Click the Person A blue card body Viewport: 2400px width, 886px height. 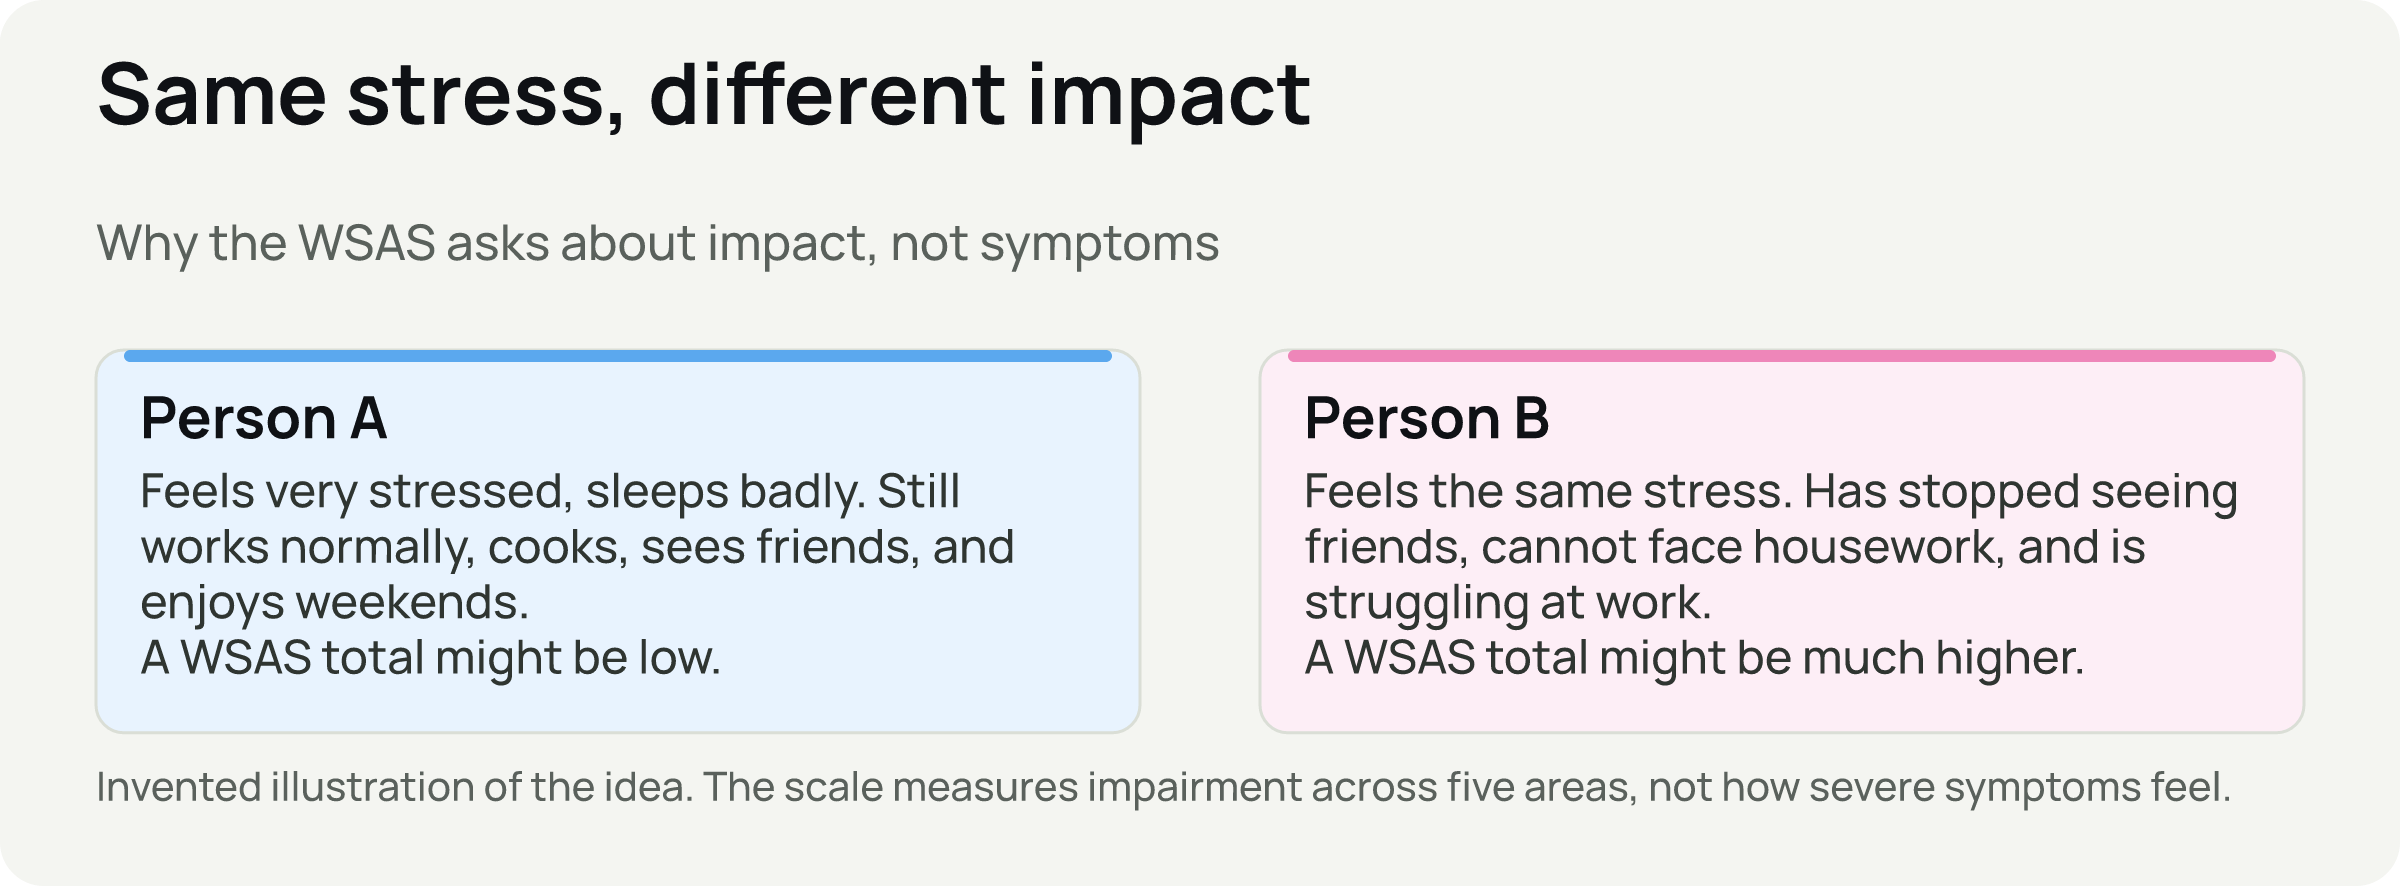(618, 541)
